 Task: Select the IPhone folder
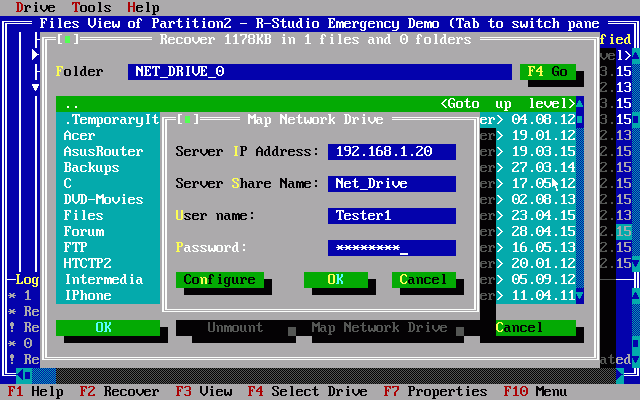point(88,296)
